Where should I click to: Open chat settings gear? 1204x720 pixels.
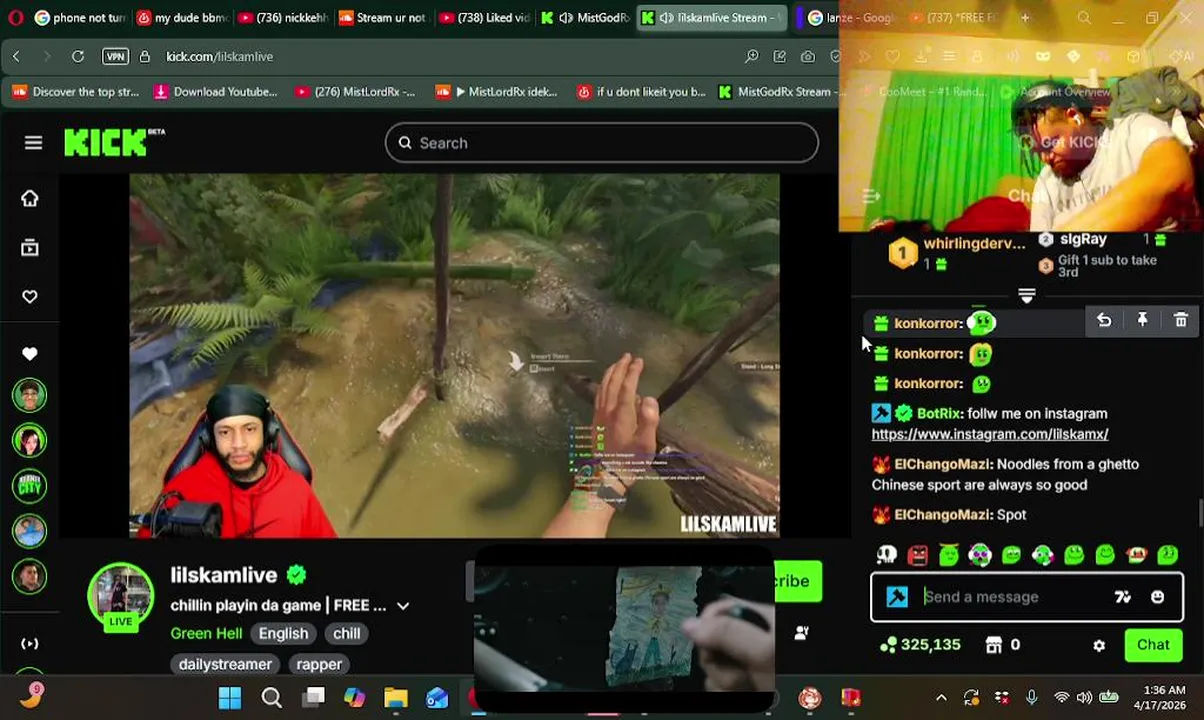(x=1099, y=646)
